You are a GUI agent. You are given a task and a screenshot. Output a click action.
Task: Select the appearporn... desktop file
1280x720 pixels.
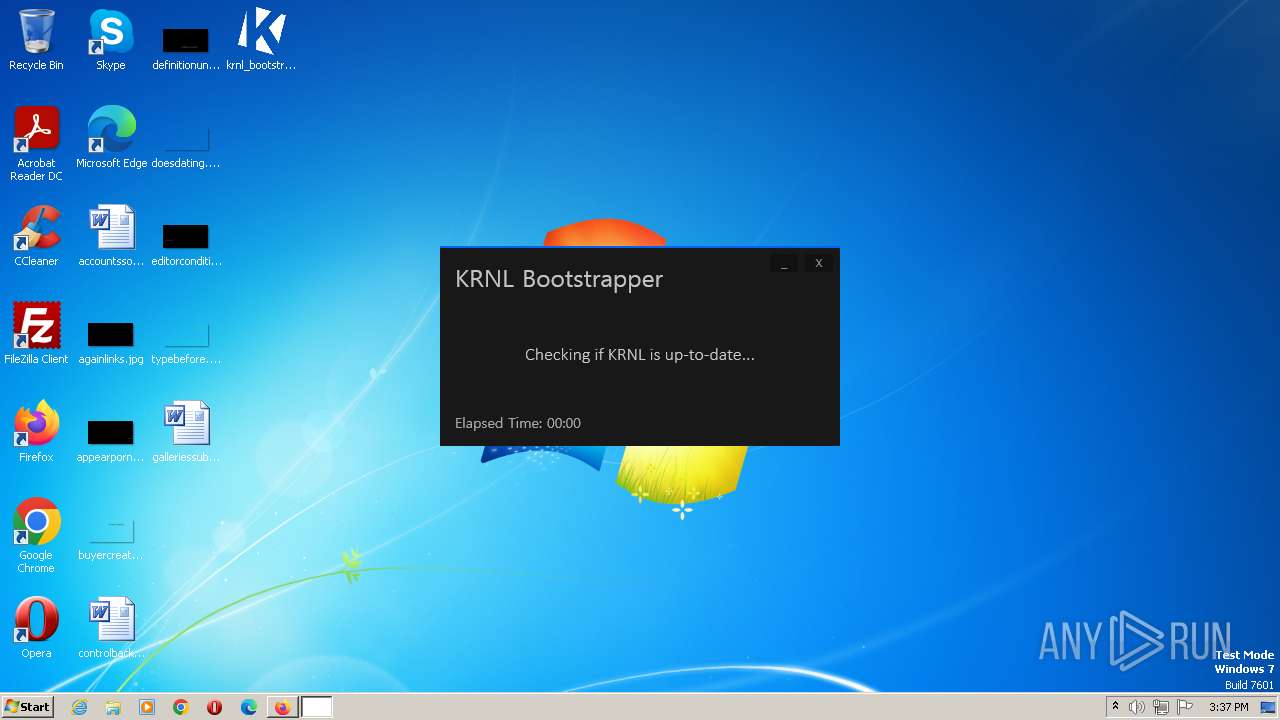coord(111,440)
